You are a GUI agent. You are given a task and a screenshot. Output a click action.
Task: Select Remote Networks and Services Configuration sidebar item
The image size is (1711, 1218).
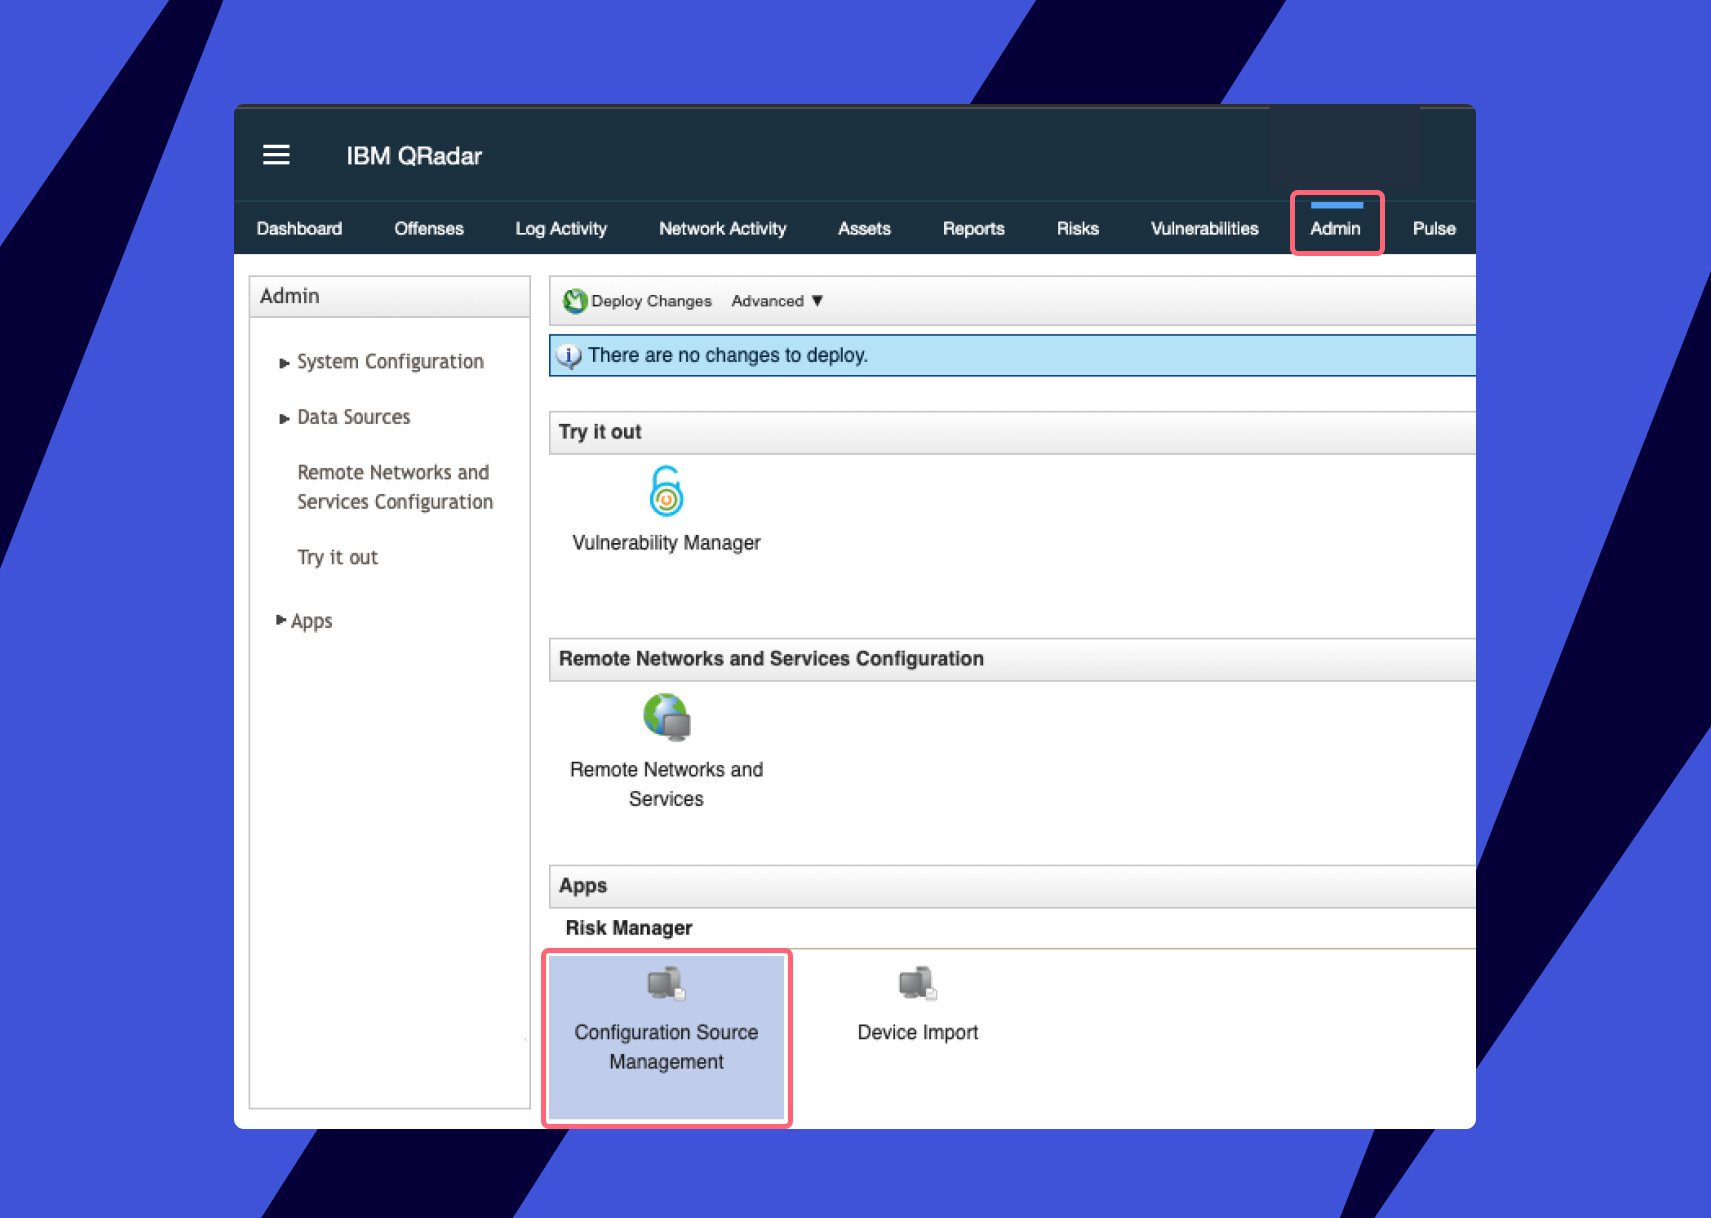394,487
